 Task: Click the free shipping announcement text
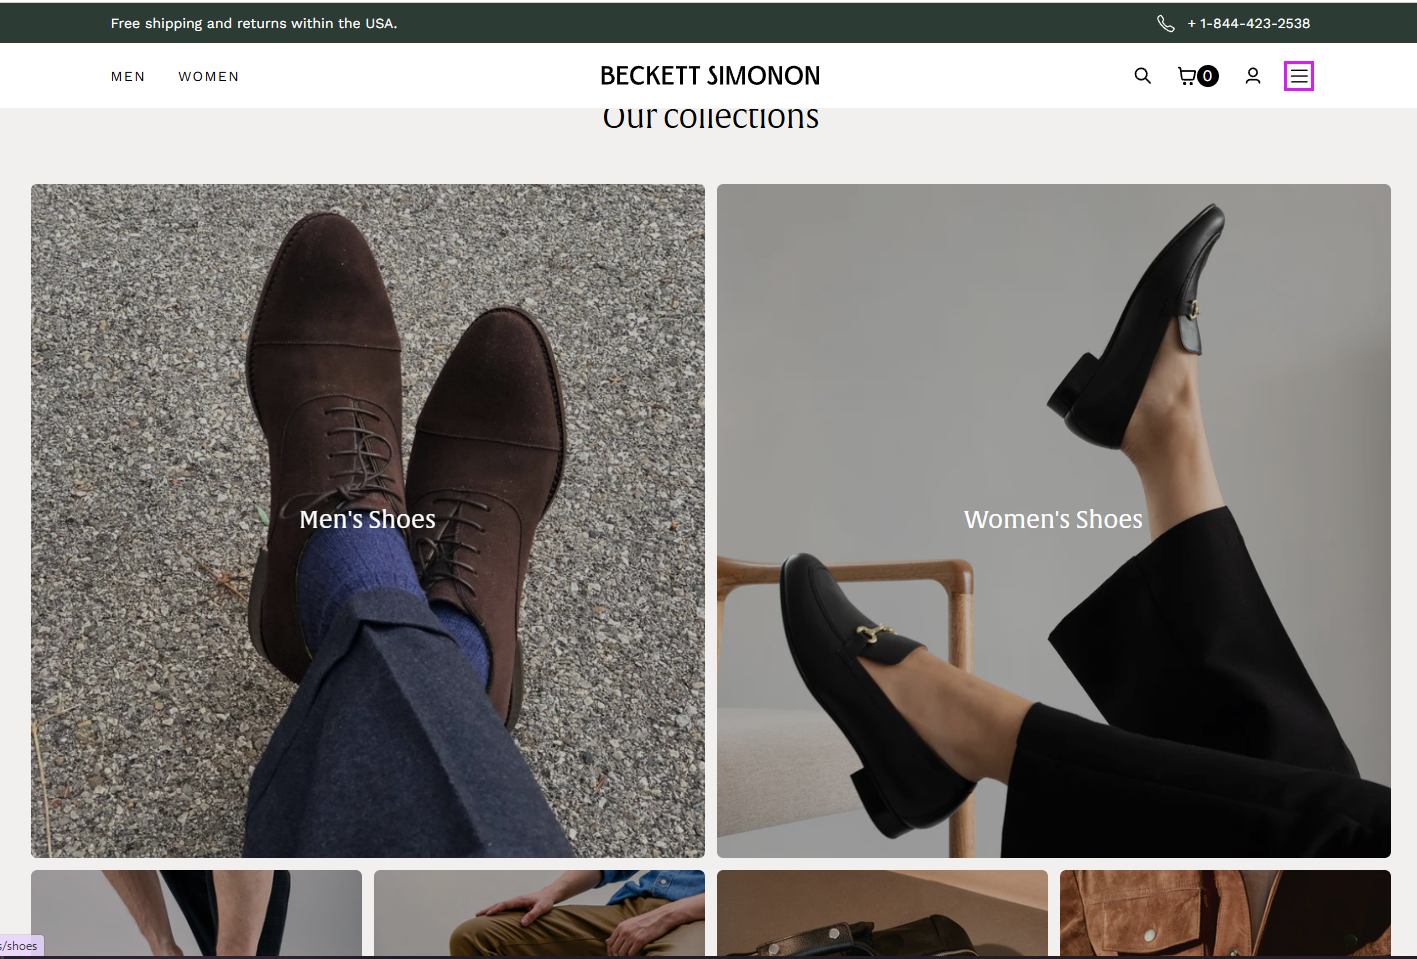click(254, 23)
